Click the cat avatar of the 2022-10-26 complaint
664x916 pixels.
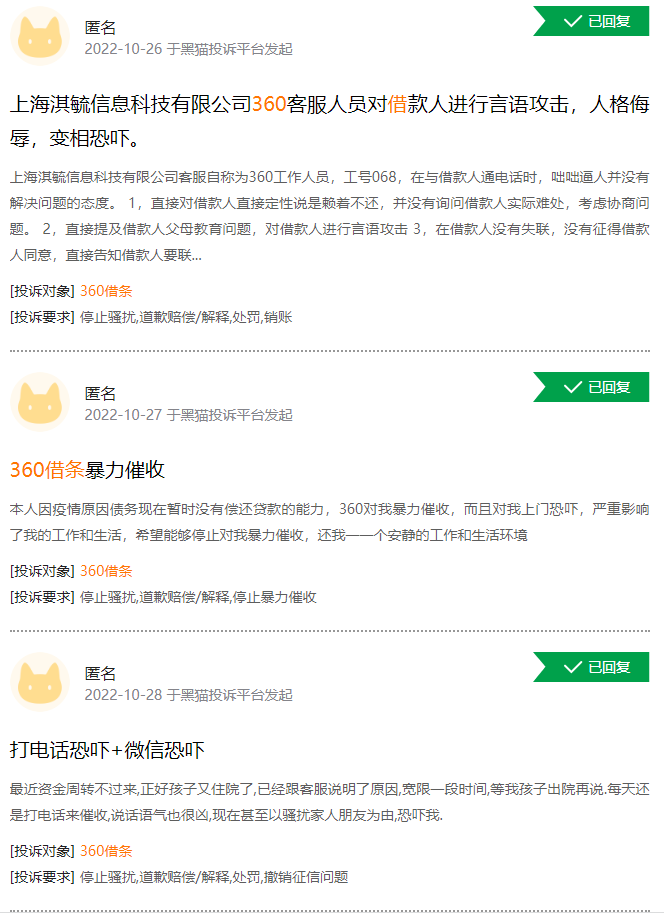[x=39, y=36]
